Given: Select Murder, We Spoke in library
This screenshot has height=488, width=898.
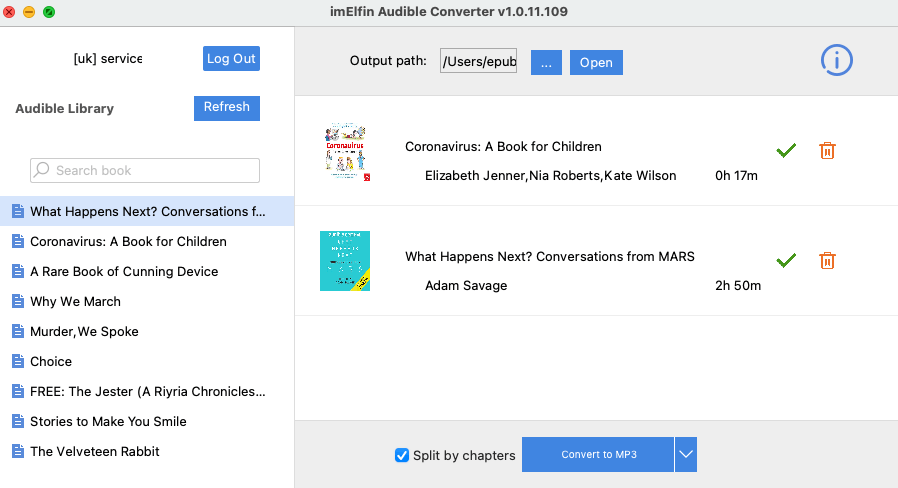Looking at the screenshot, I should point(147,331).
